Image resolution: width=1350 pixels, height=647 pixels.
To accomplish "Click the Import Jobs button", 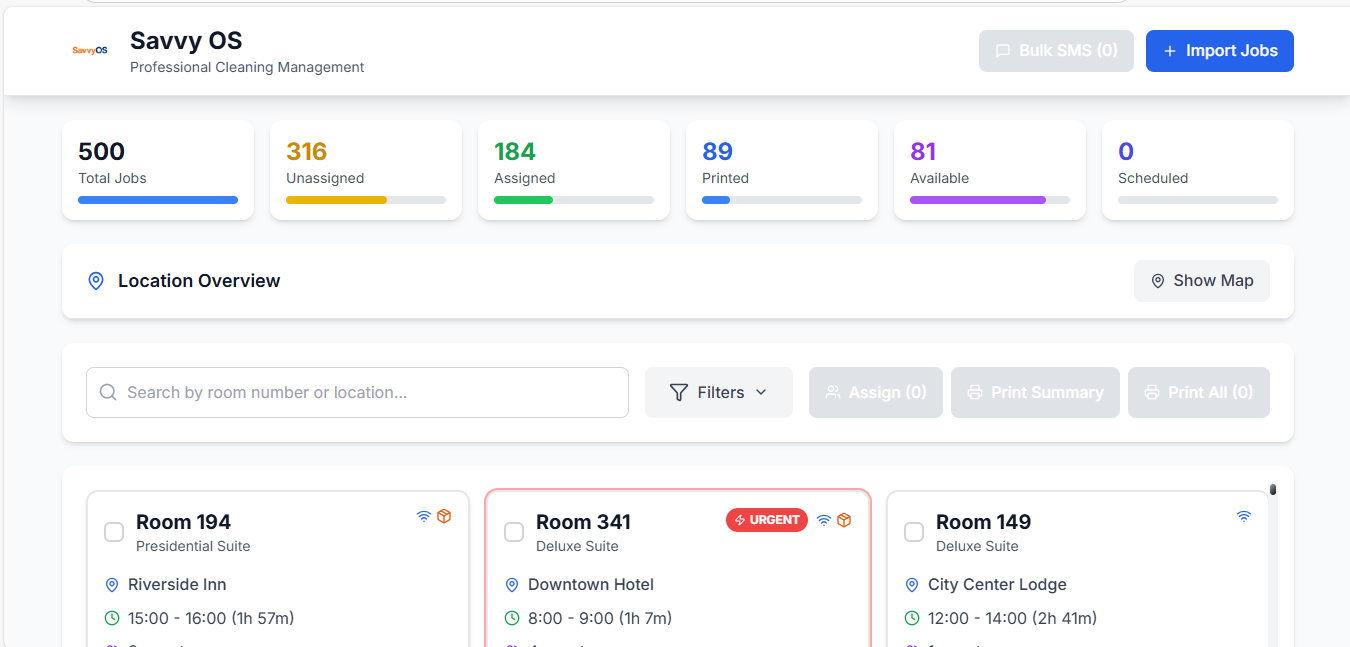I will pyautogui.click(x=1220, y=51).
